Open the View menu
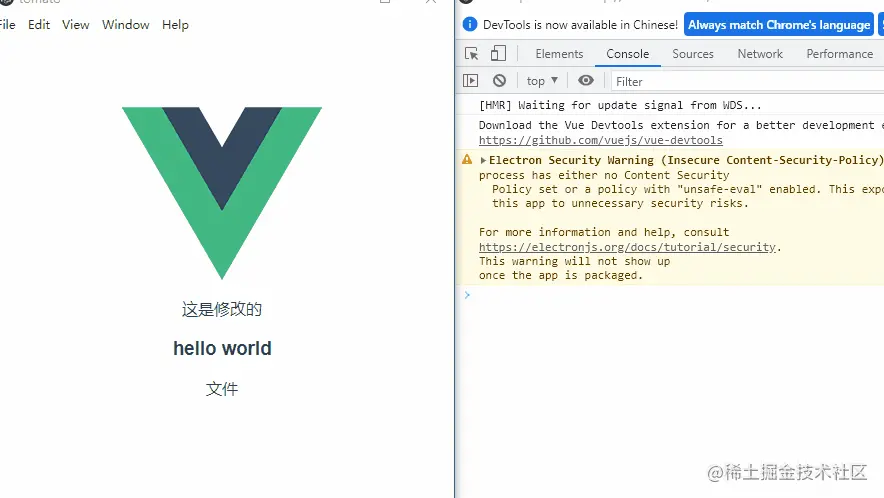 [76, 25]
